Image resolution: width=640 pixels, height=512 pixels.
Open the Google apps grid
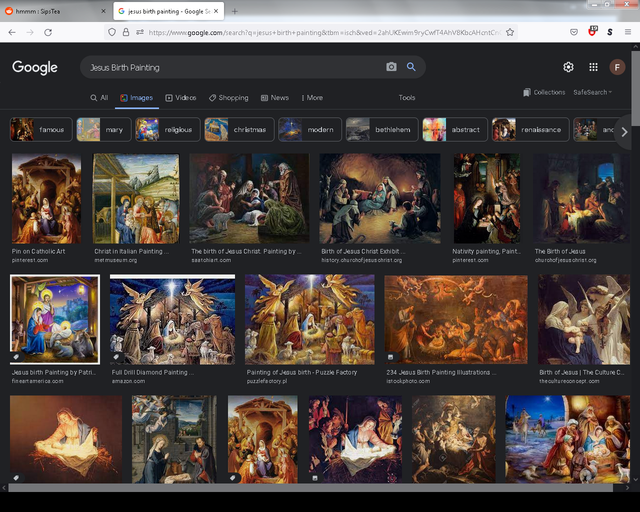(593, 67)
